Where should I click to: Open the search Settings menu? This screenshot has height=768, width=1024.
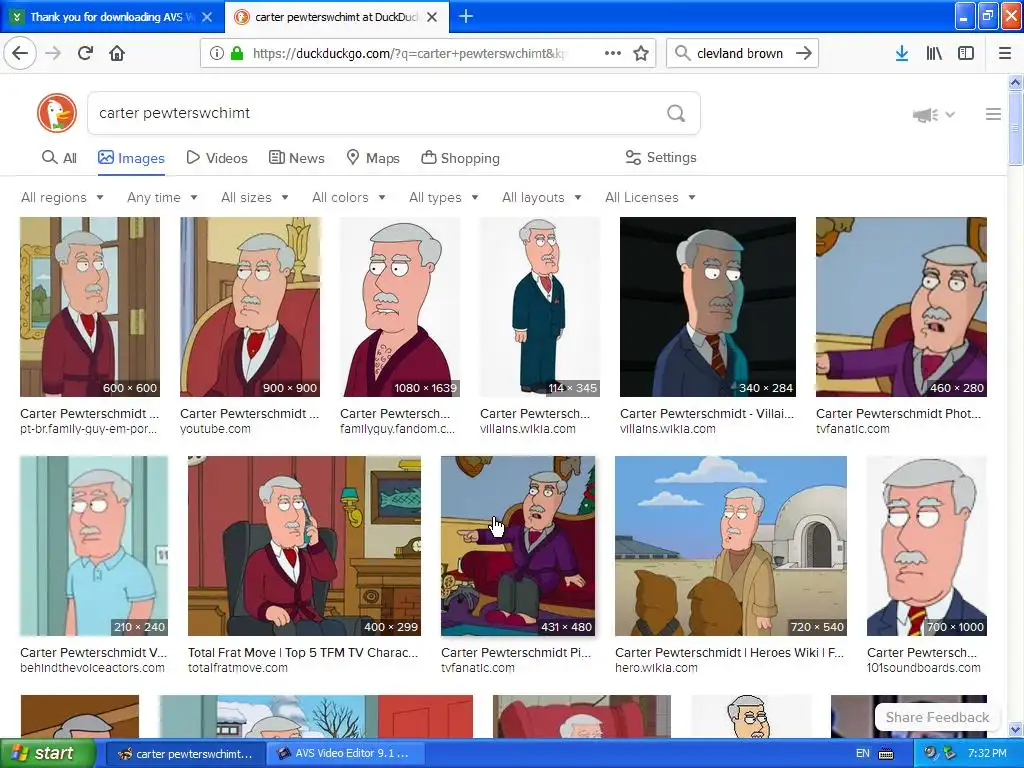(x=661, y=157)
